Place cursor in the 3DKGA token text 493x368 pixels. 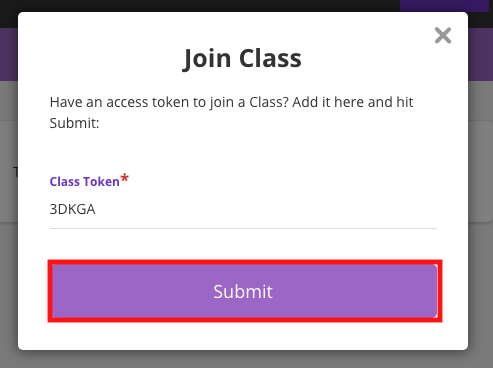[72, 209]
